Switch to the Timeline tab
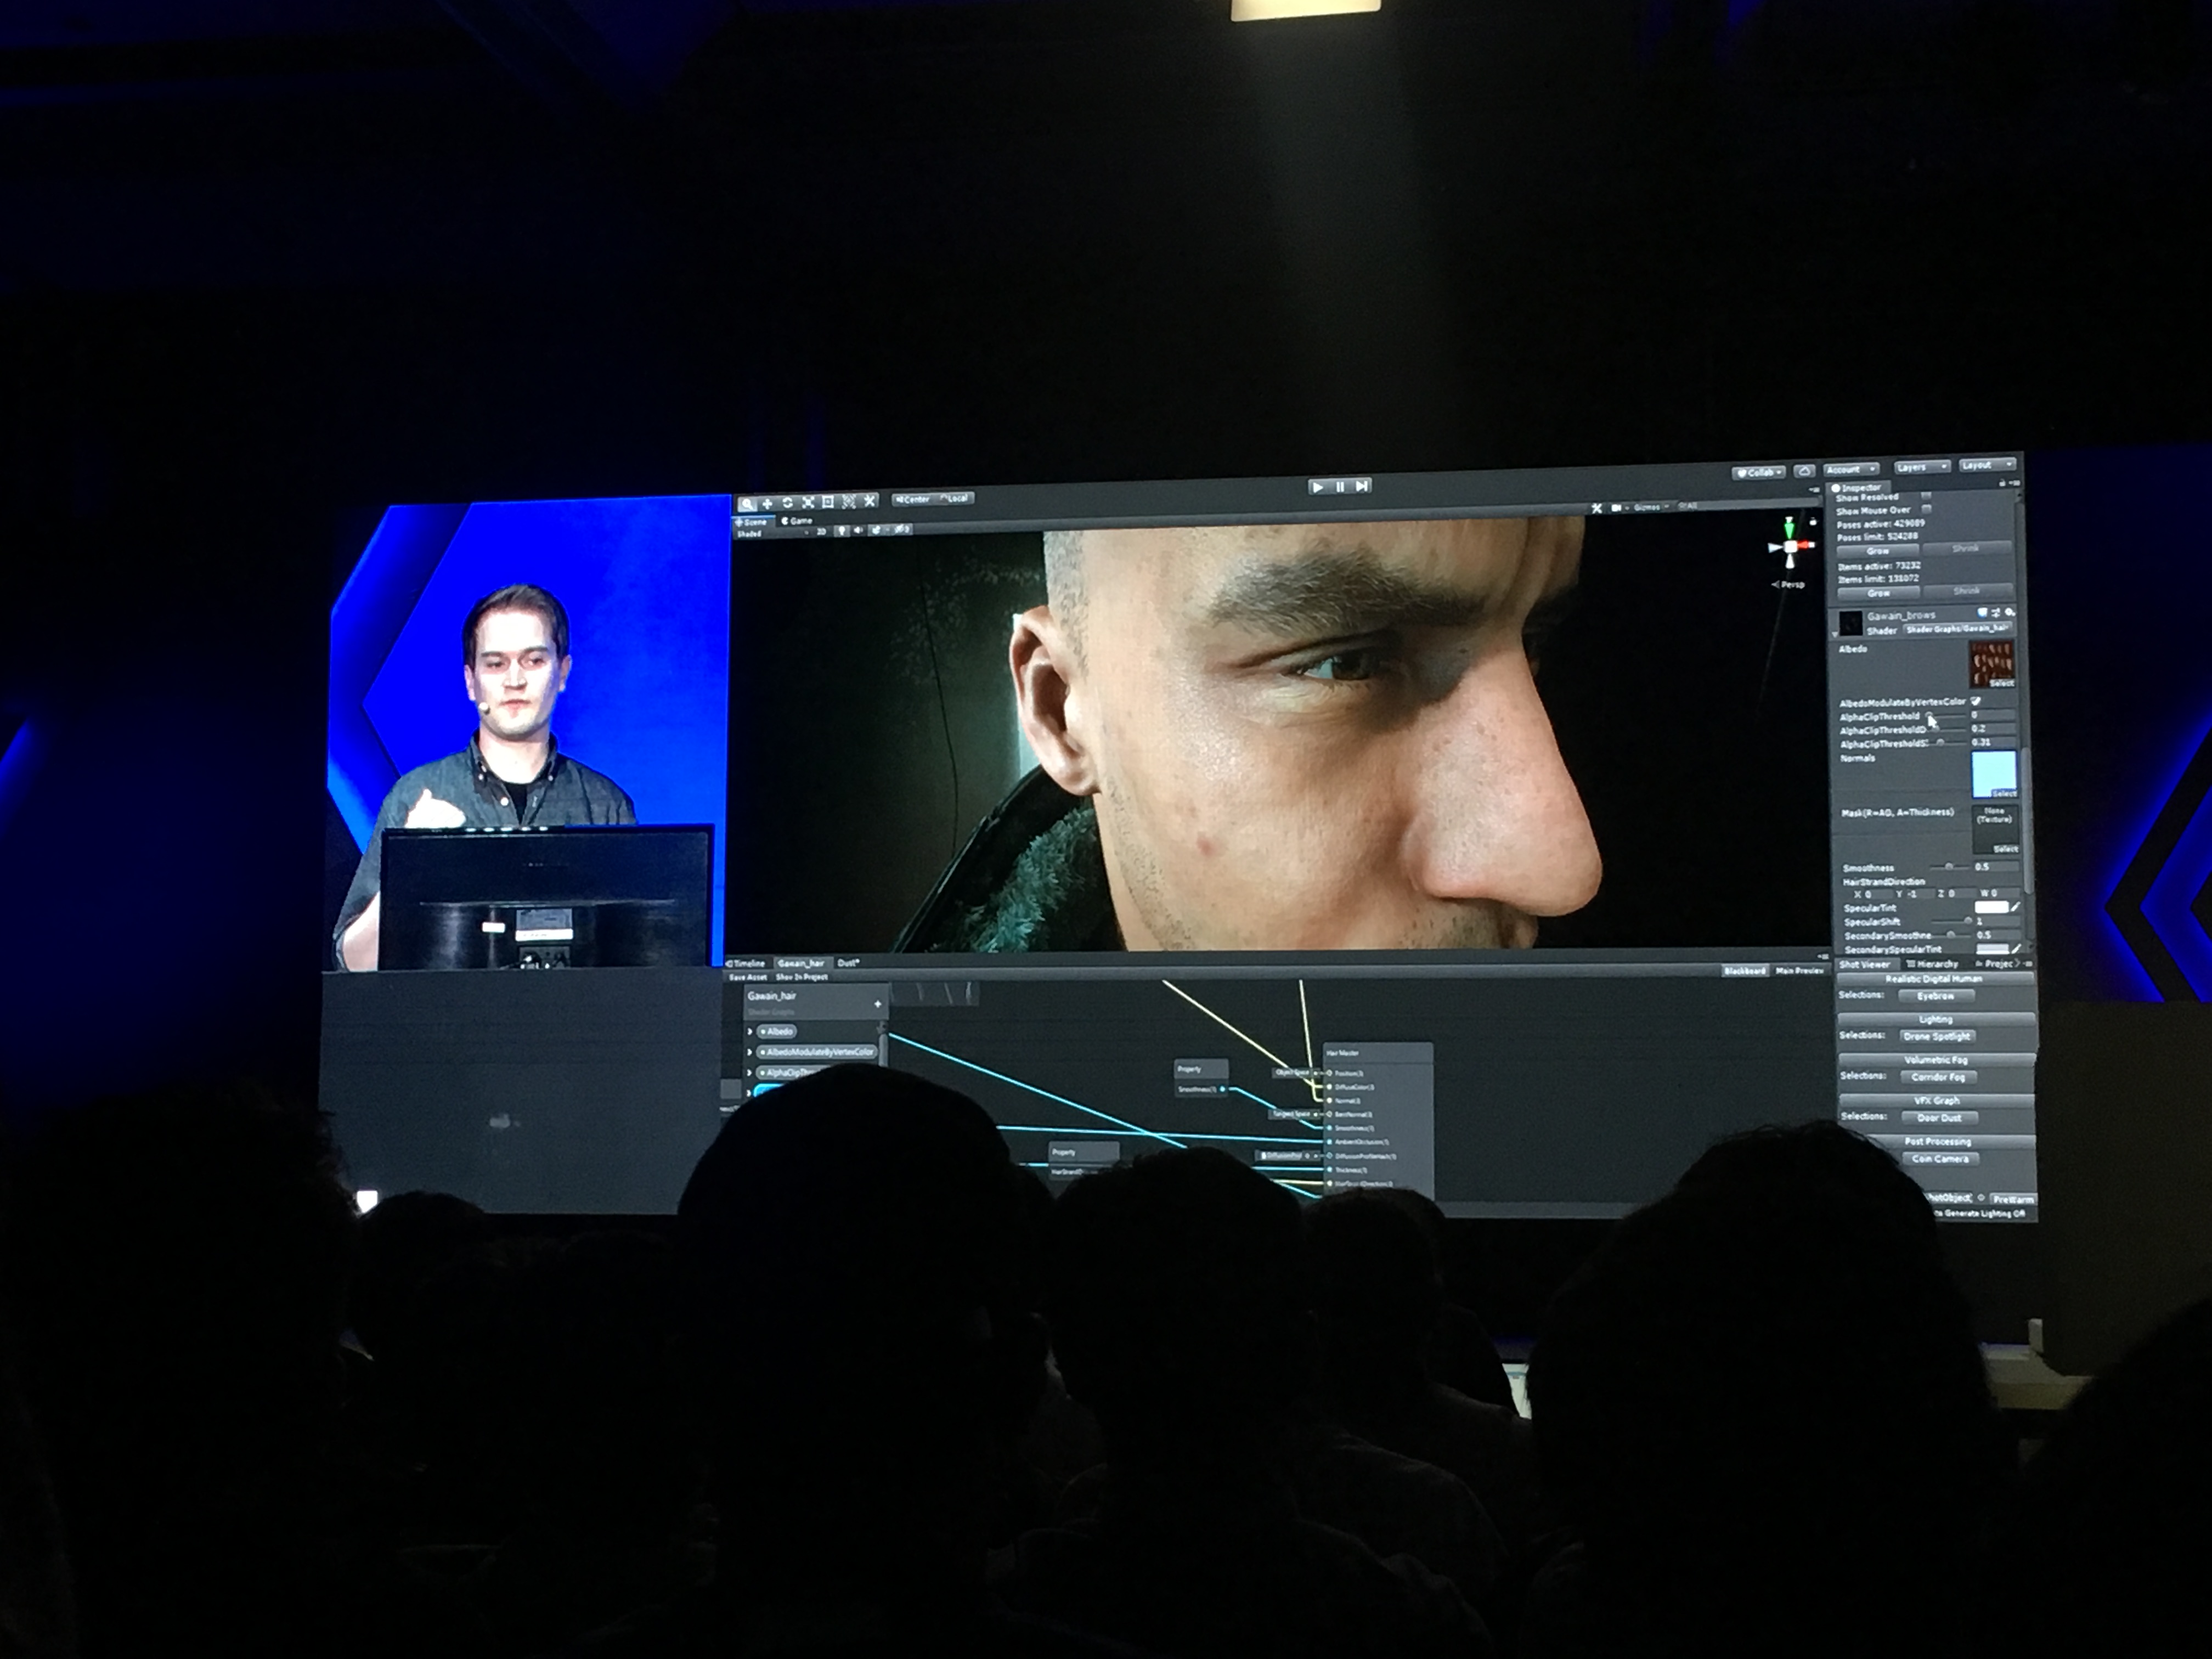2212x1659 pixels. [x=746, y=963]
